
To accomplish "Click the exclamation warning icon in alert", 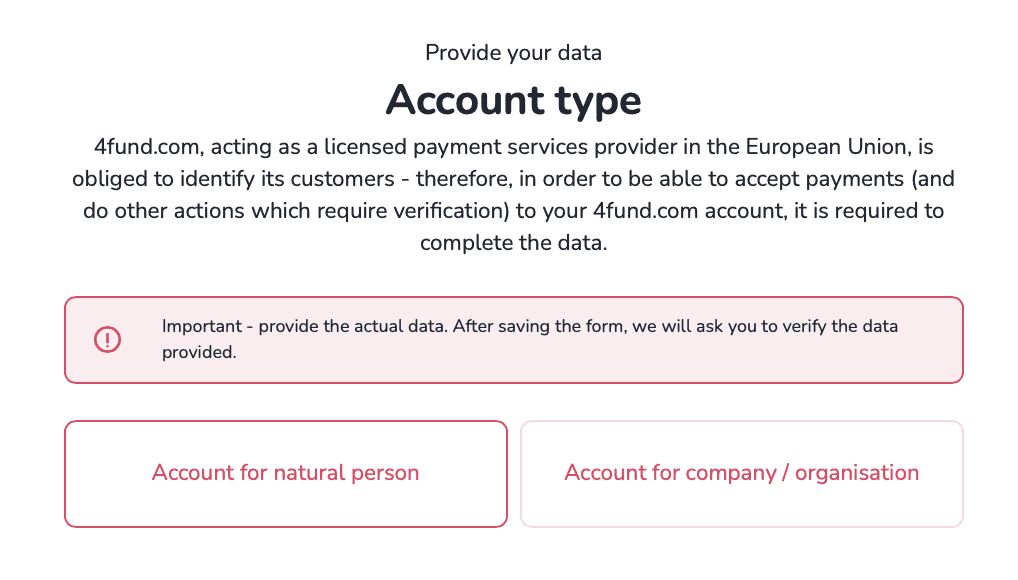I will pos(107,340).
